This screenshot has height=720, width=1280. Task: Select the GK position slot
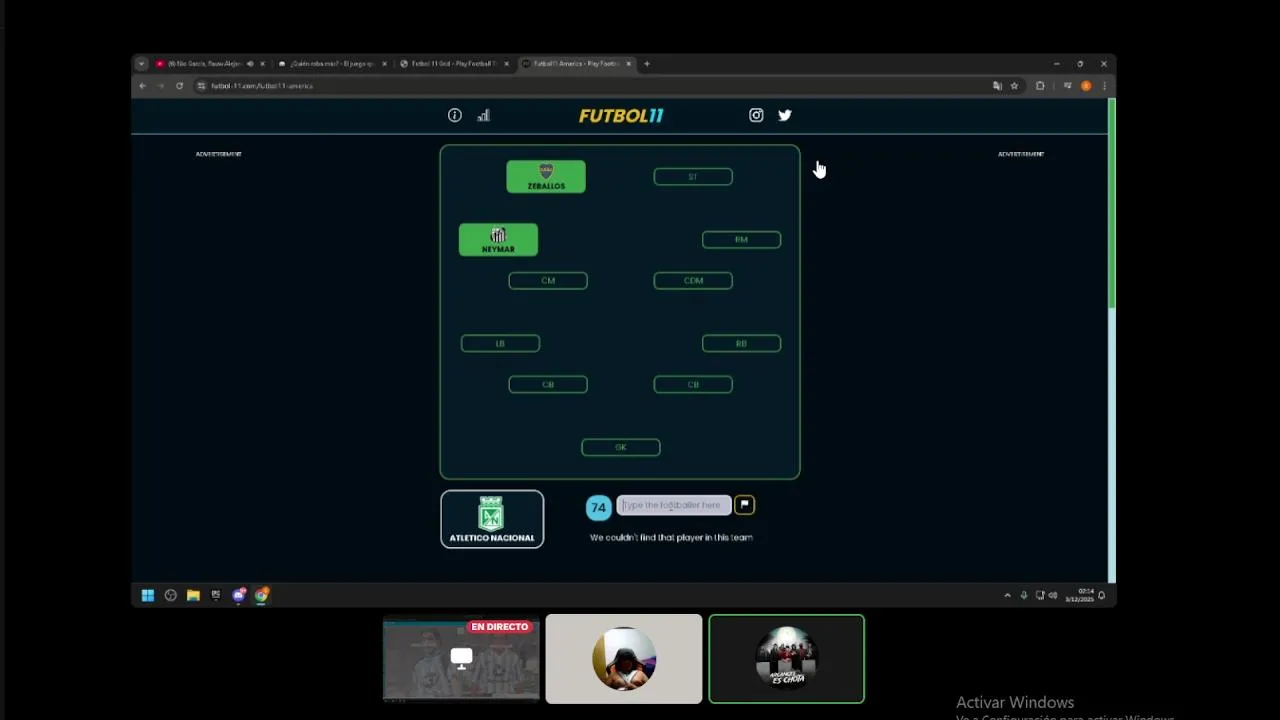[621, 447]
